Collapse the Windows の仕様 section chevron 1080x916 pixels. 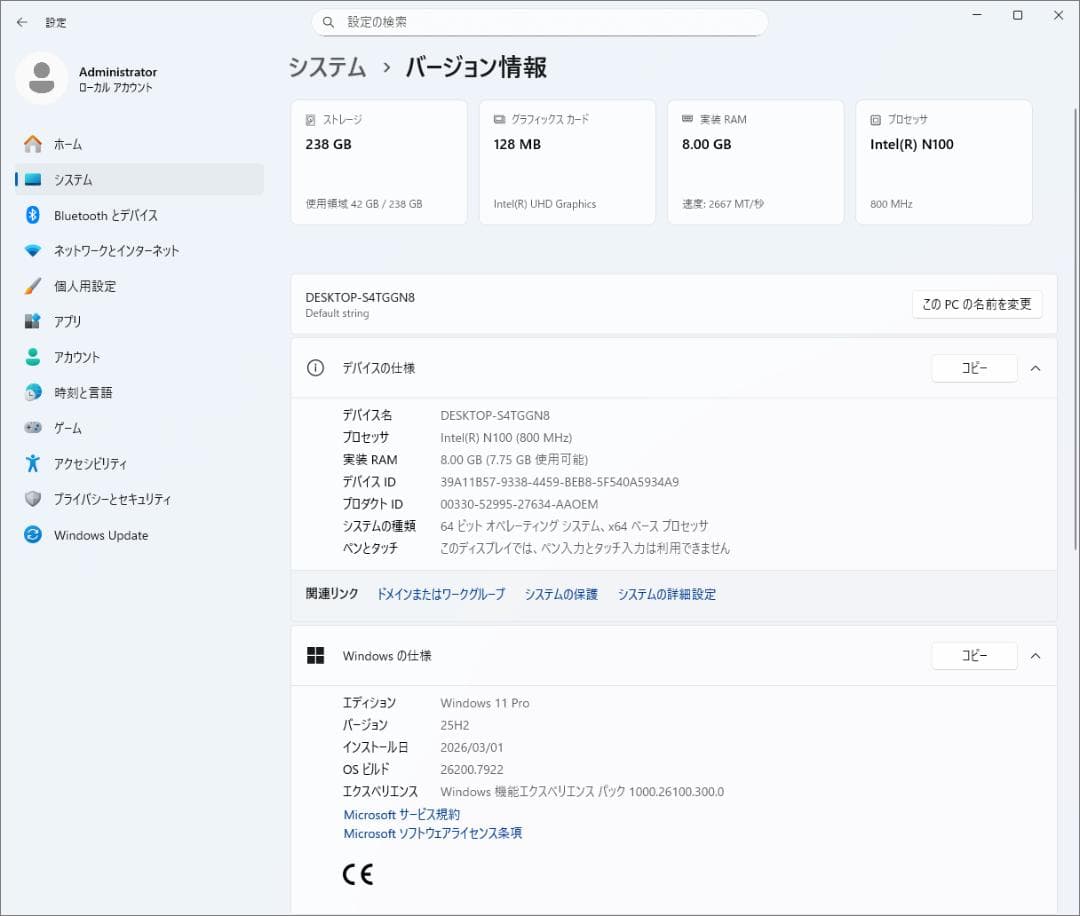1035,656
